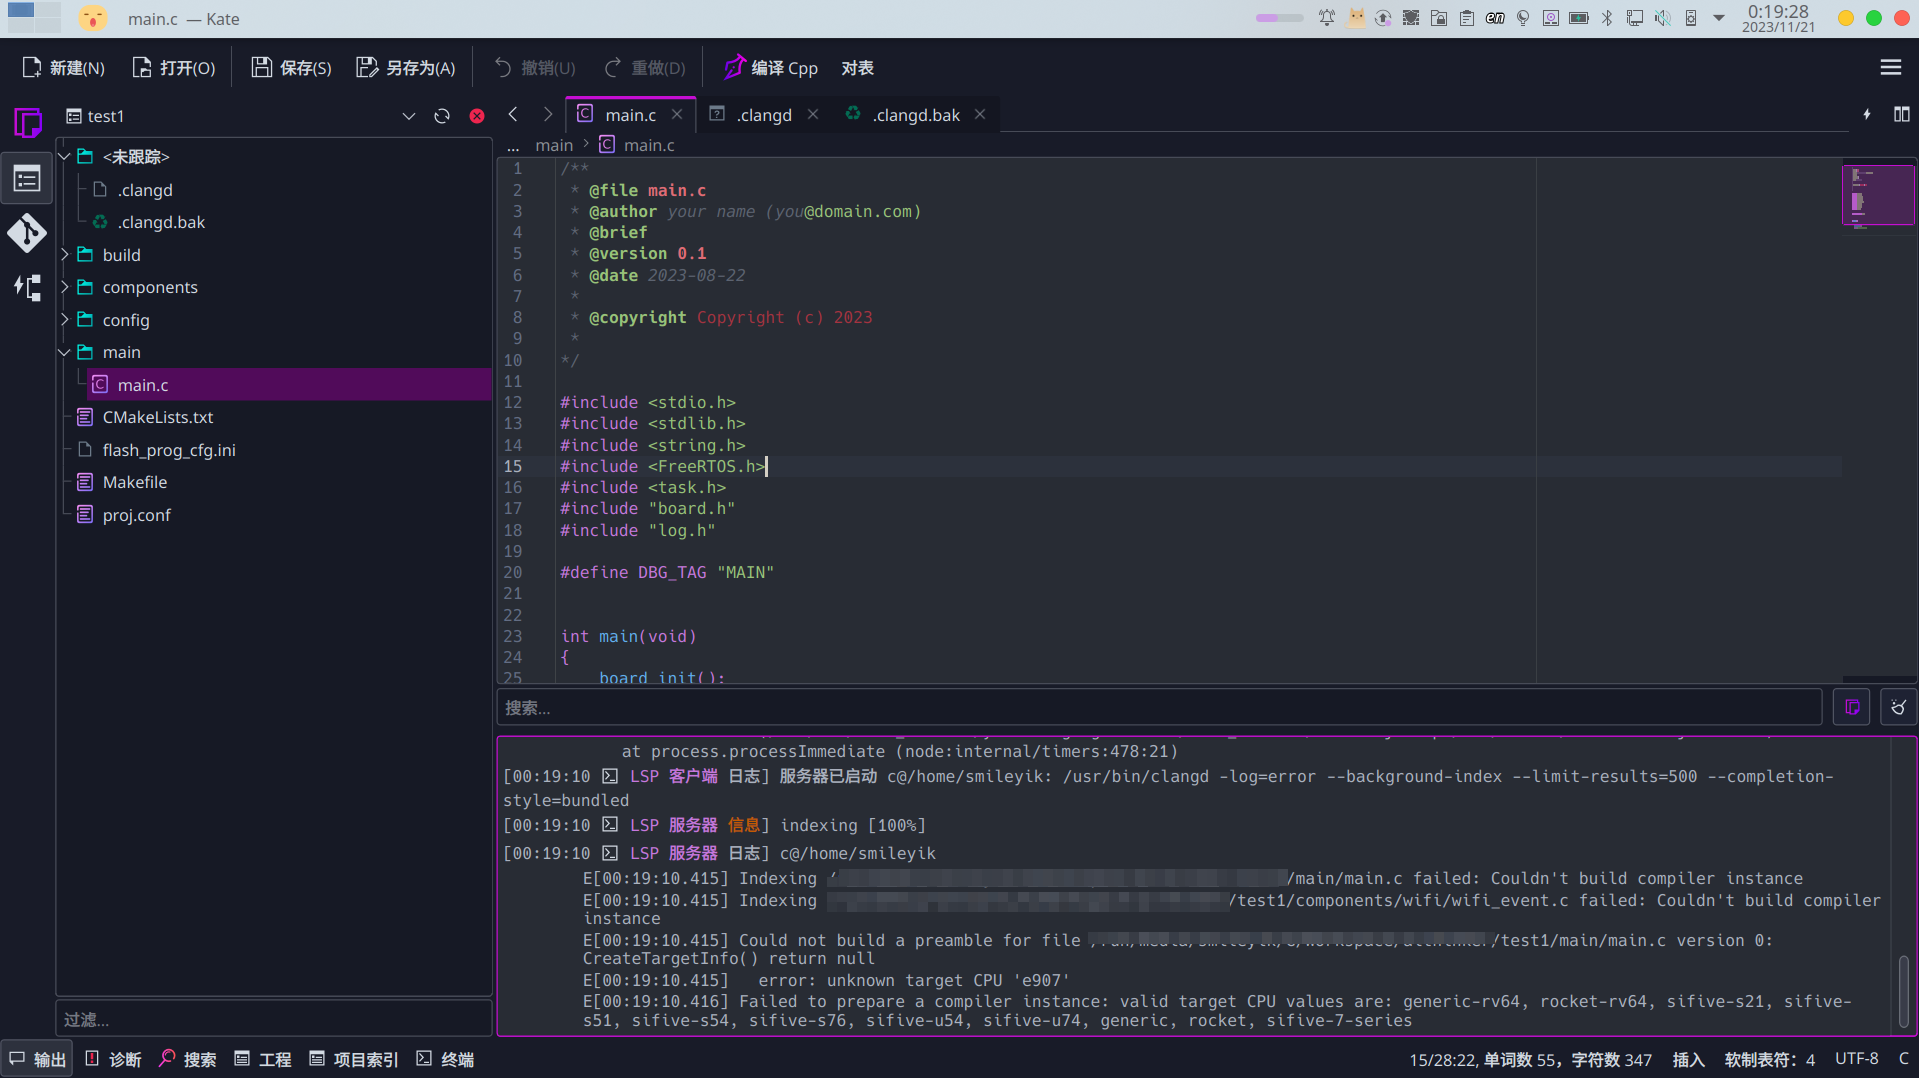Image resolution: width=1919 pixels, height=1078 pixels.
Task: Click the Undo (撤销) button
Action: coord(535,68)
